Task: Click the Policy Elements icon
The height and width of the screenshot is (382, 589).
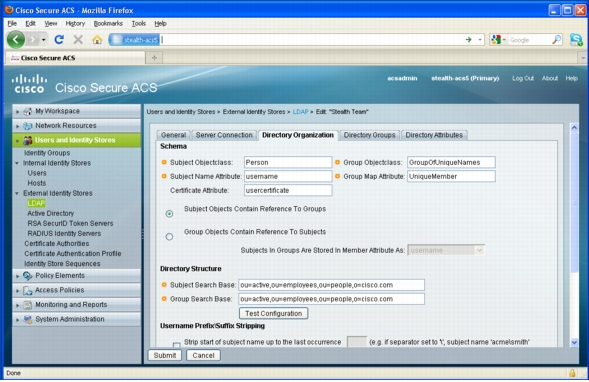Action: pos(27,276)
